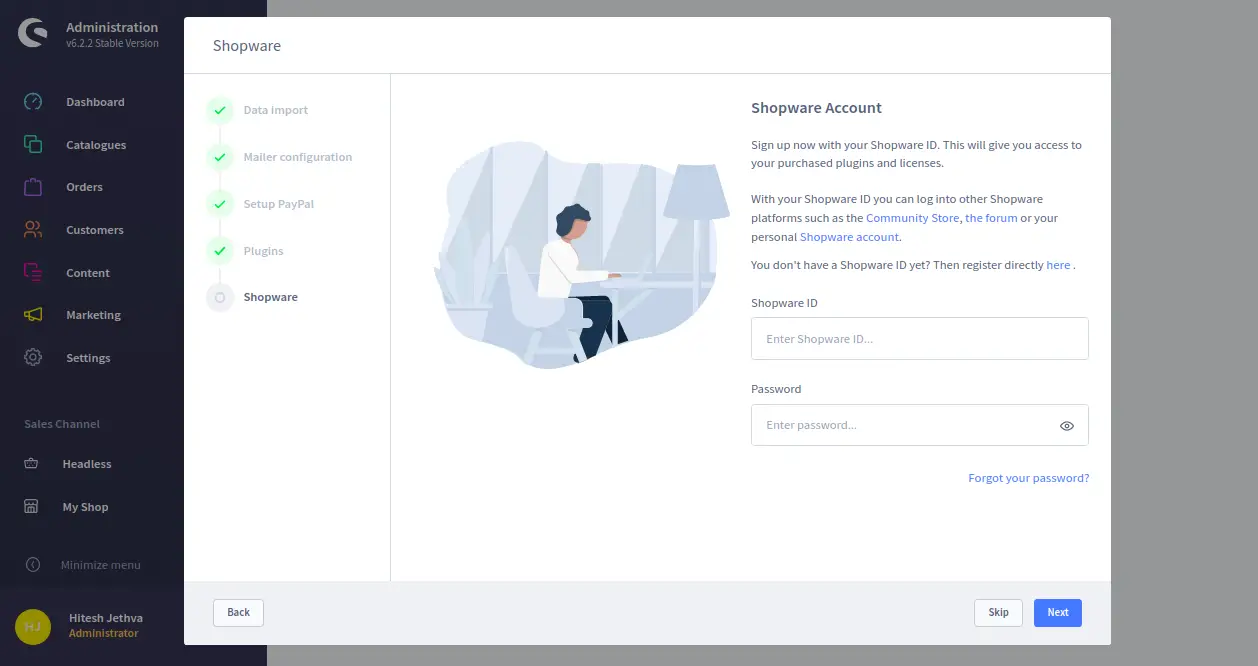Go to the Setup PayPal step
This screenshot has height=666, width=1258.
(x=279, y=204)
